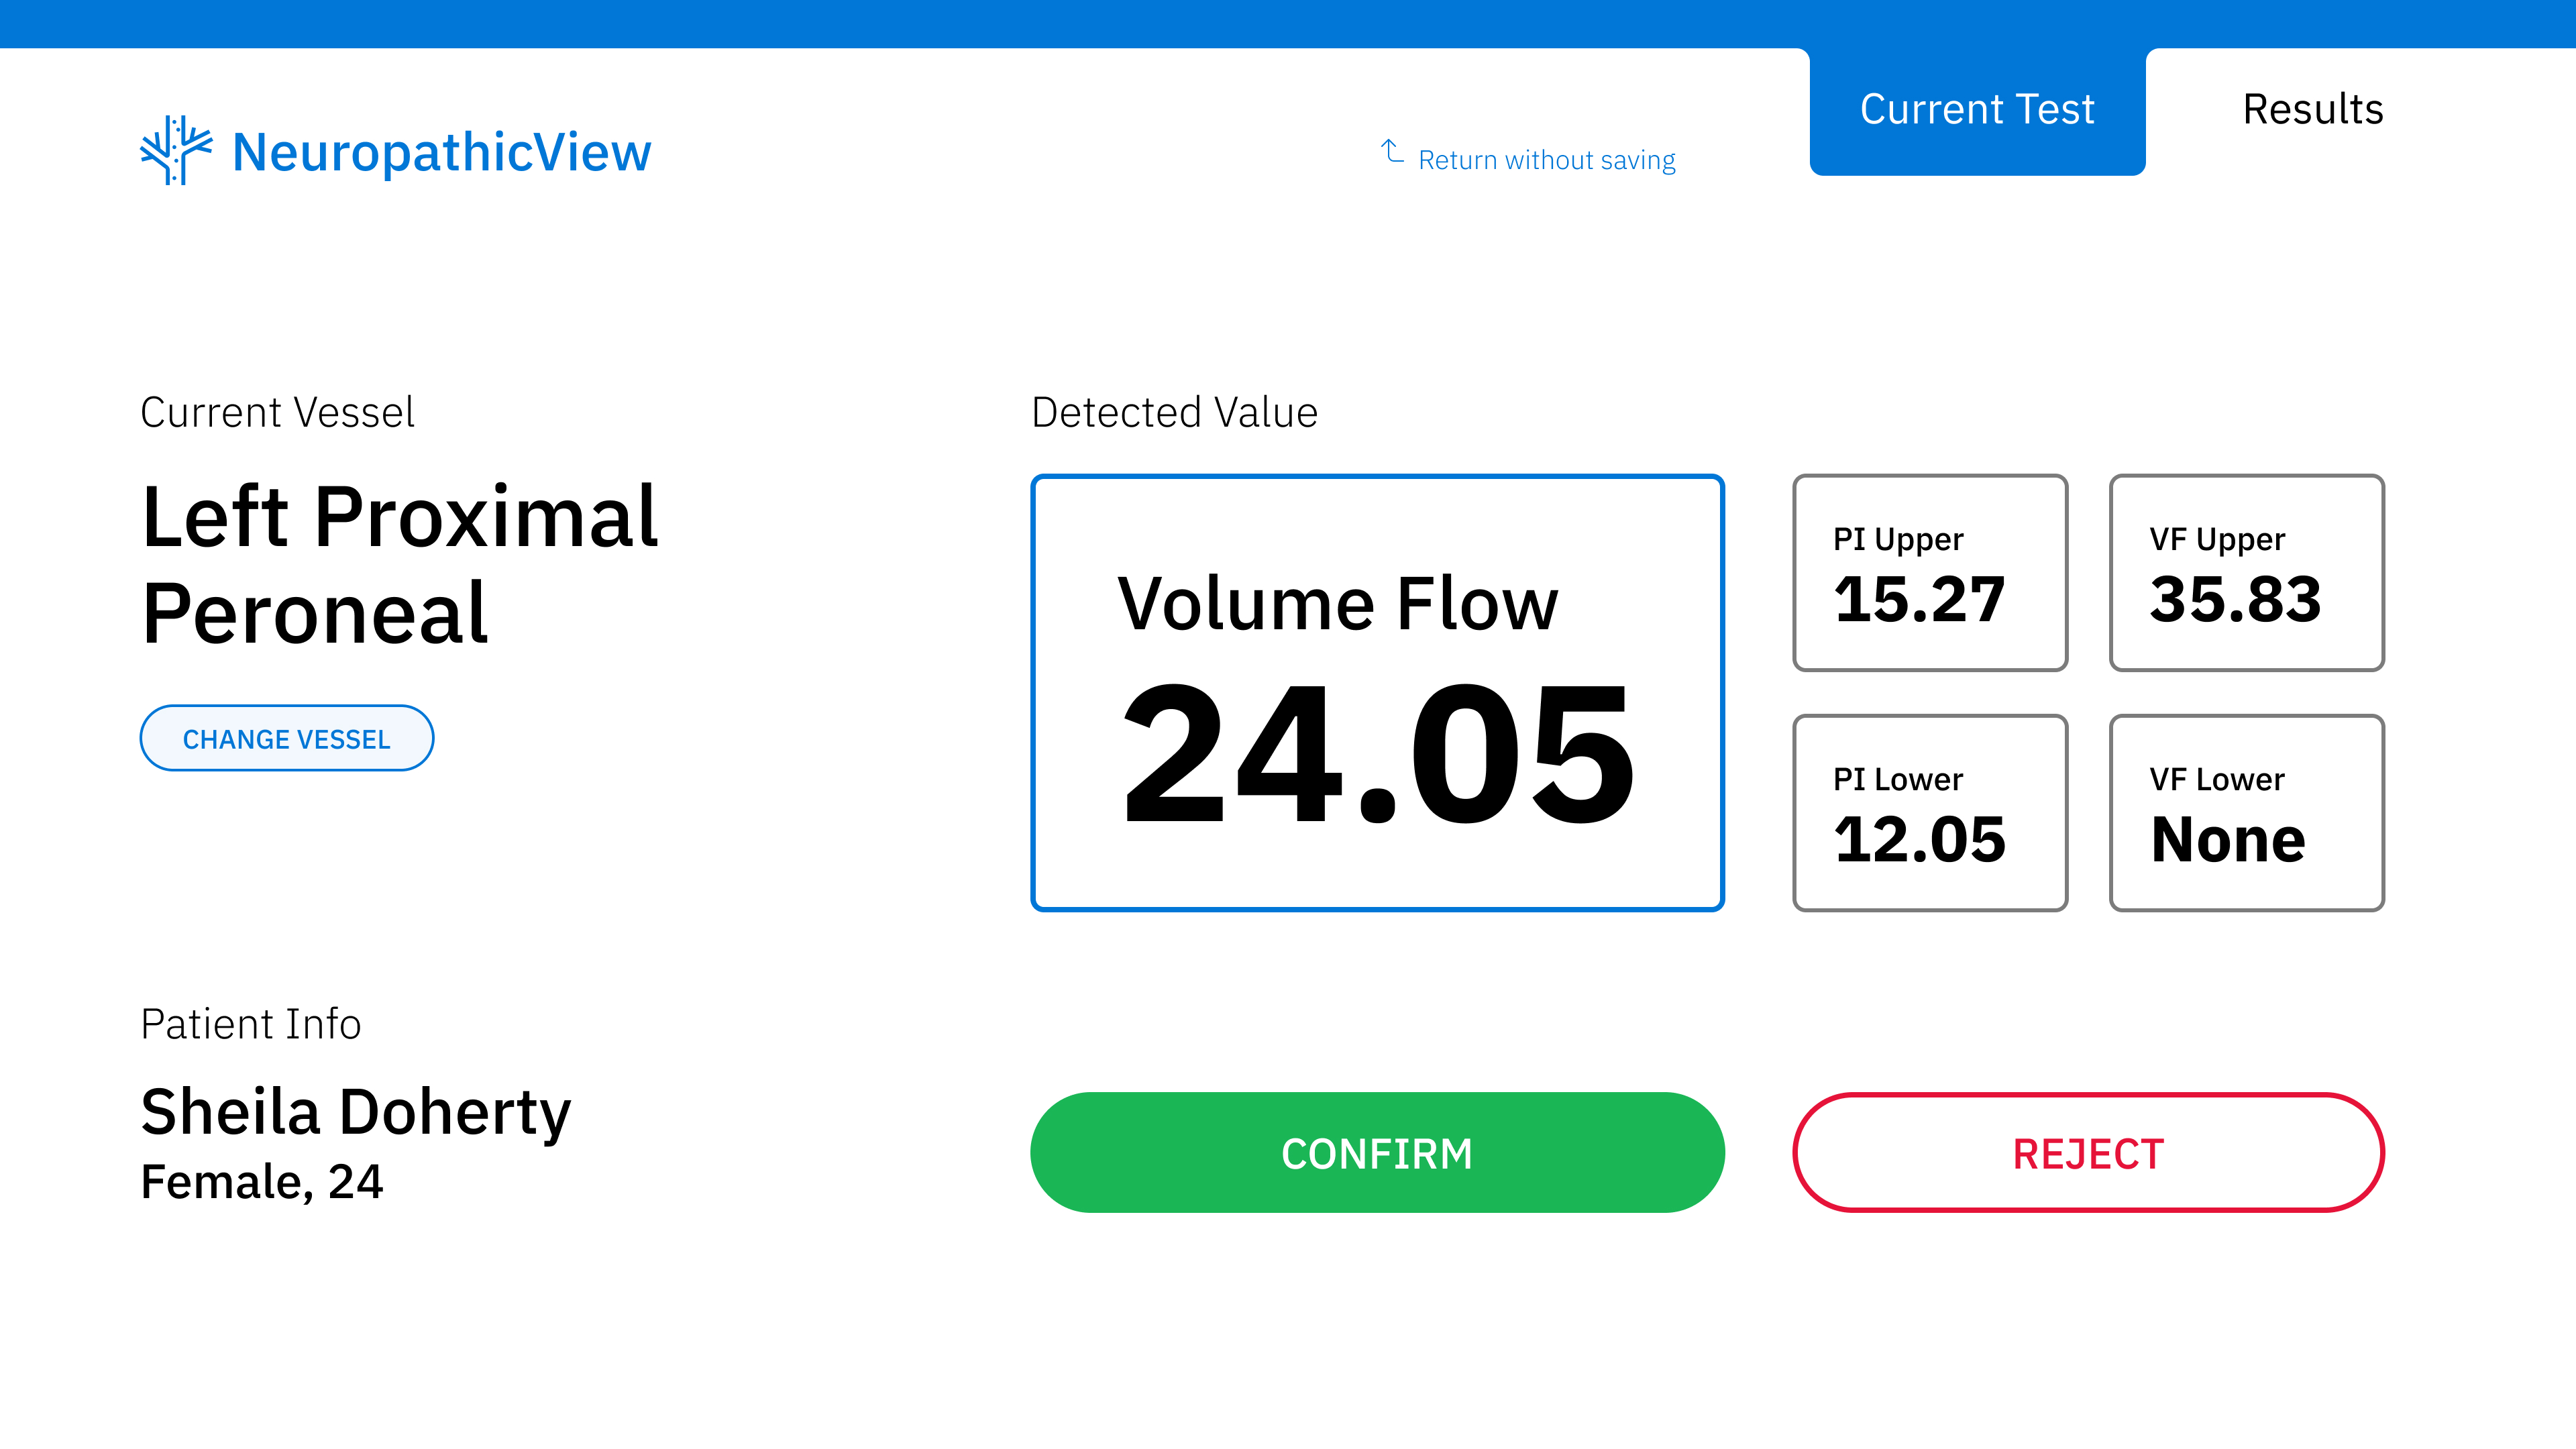Click the Detected Value heading
This screenshot has width=2576, height=1449.
(x=1174, y=413)
